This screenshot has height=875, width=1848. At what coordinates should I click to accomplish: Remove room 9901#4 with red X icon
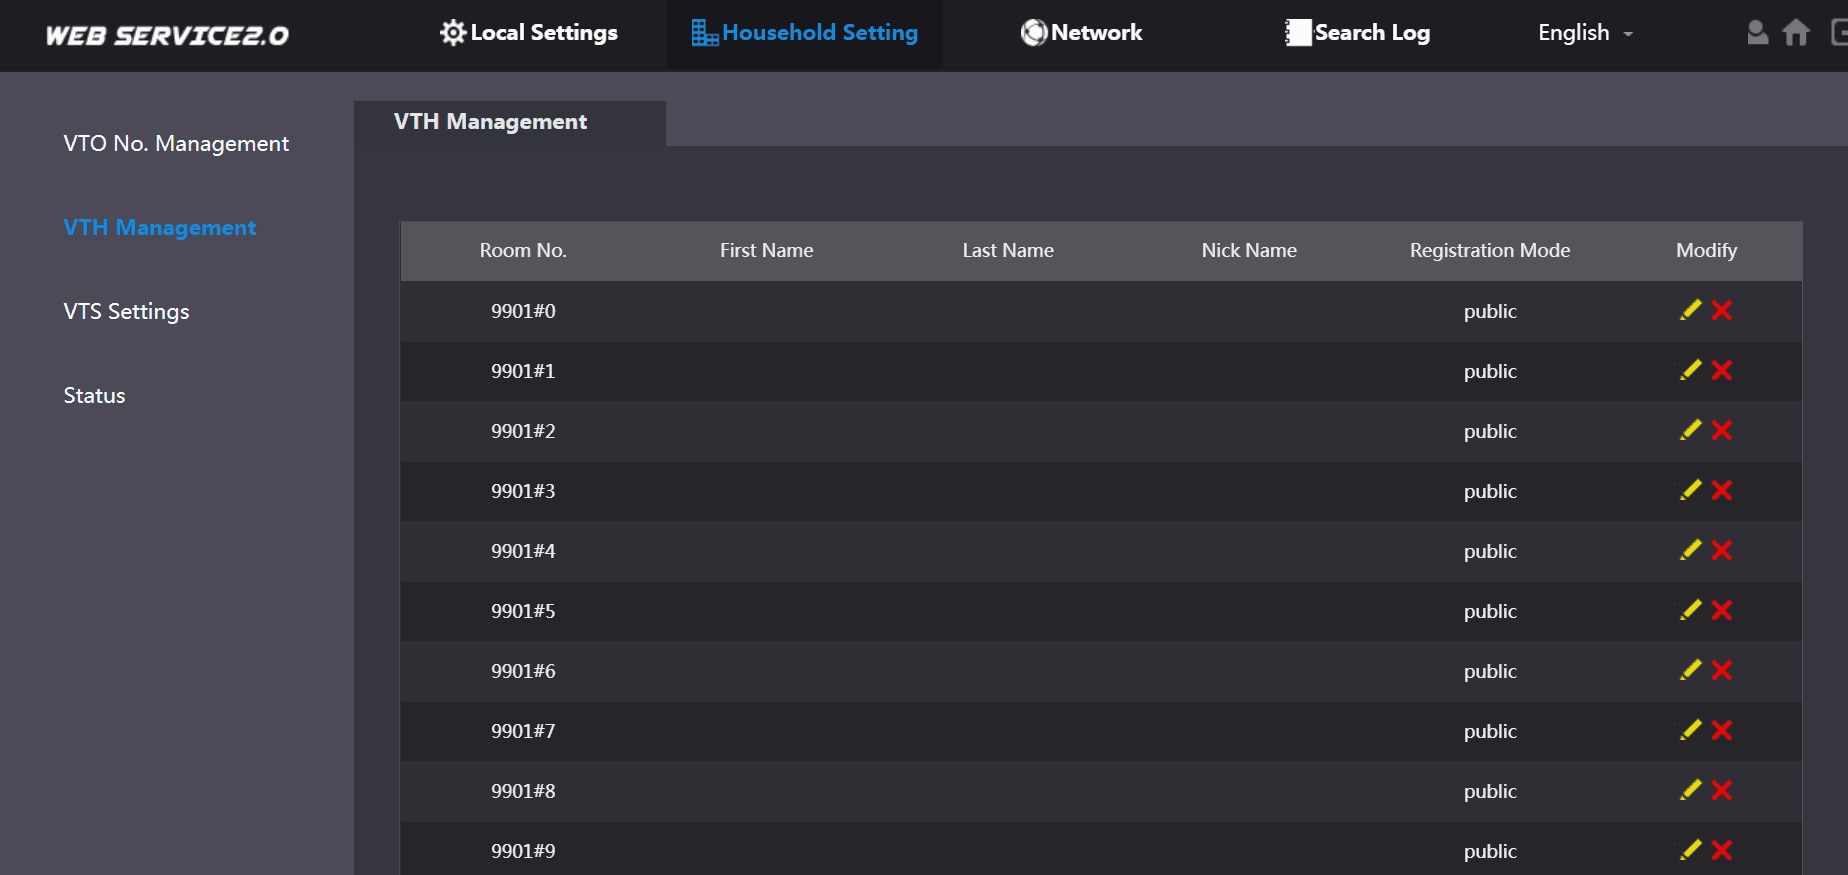tap(1721, 550)
